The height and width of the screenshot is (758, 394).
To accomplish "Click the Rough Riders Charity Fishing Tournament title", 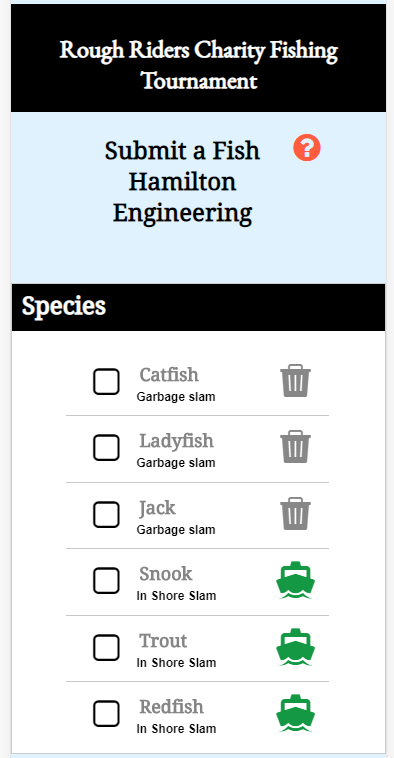I will [x=199, y=65].
